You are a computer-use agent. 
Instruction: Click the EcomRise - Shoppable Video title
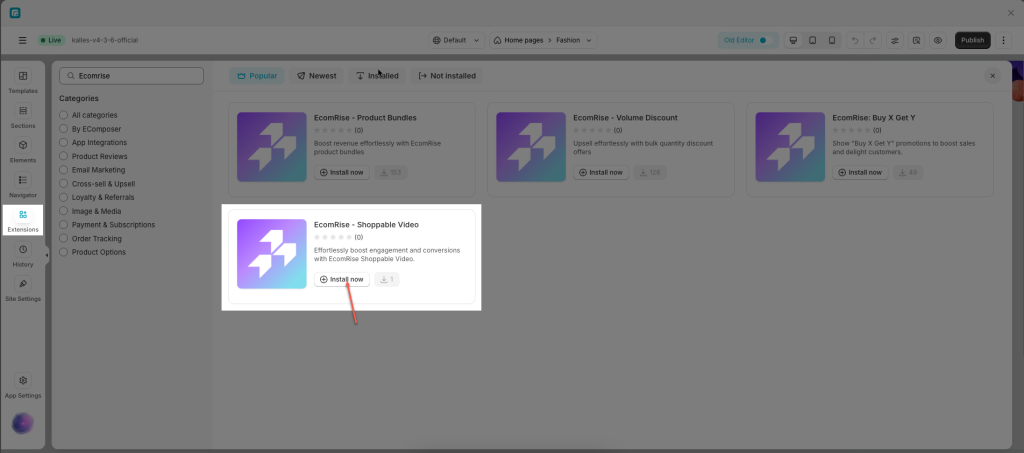tap(366, 225)
